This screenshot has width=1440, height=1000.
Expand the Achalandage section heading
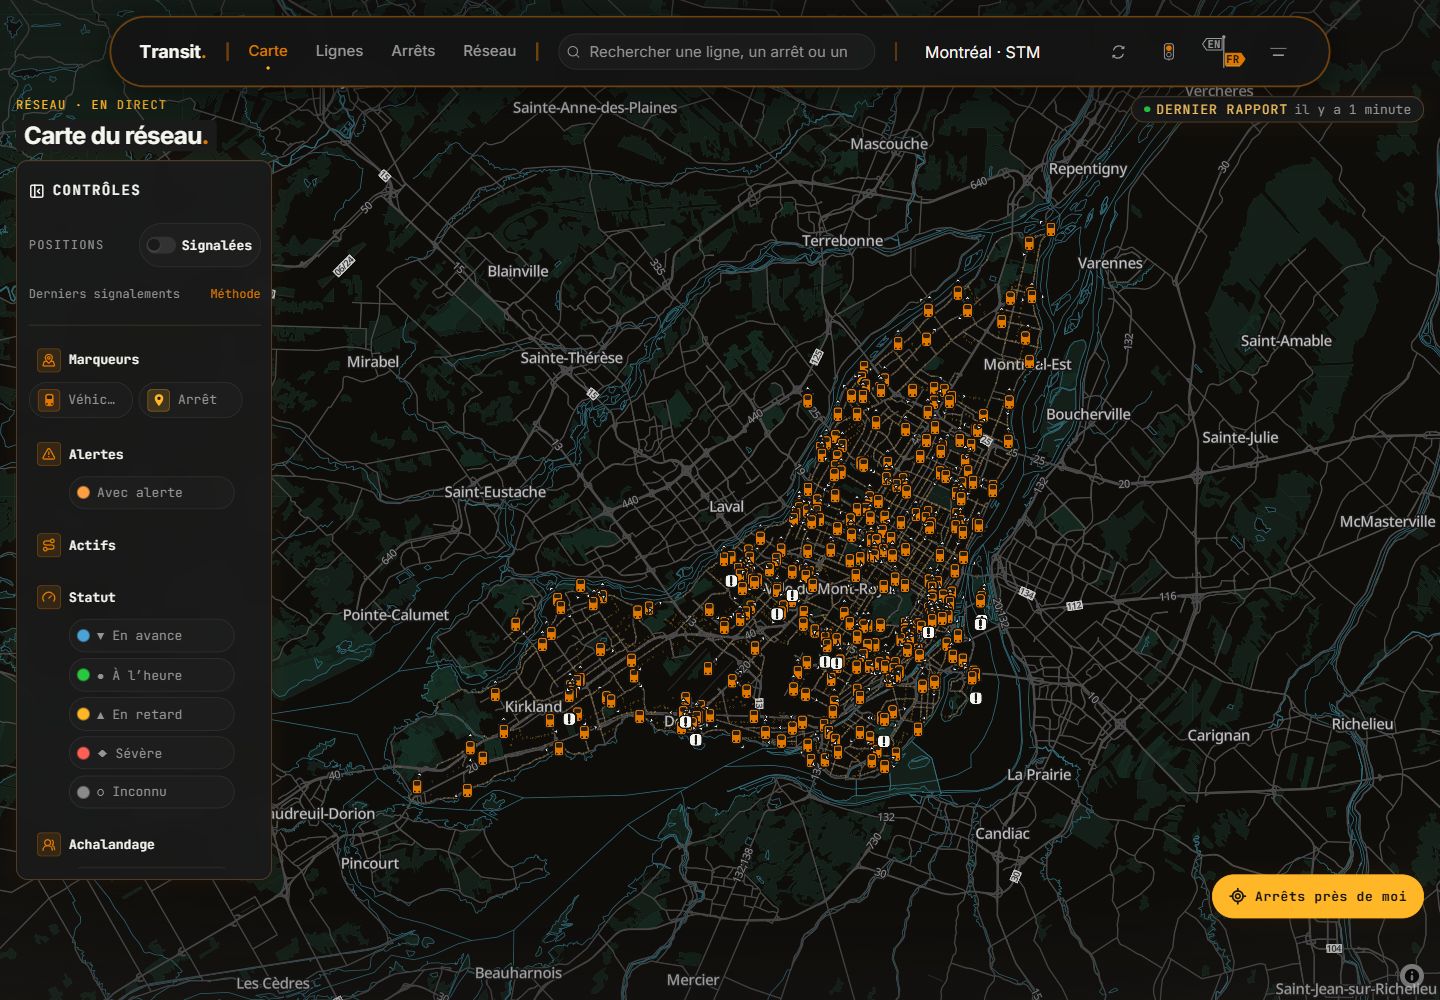112,844
